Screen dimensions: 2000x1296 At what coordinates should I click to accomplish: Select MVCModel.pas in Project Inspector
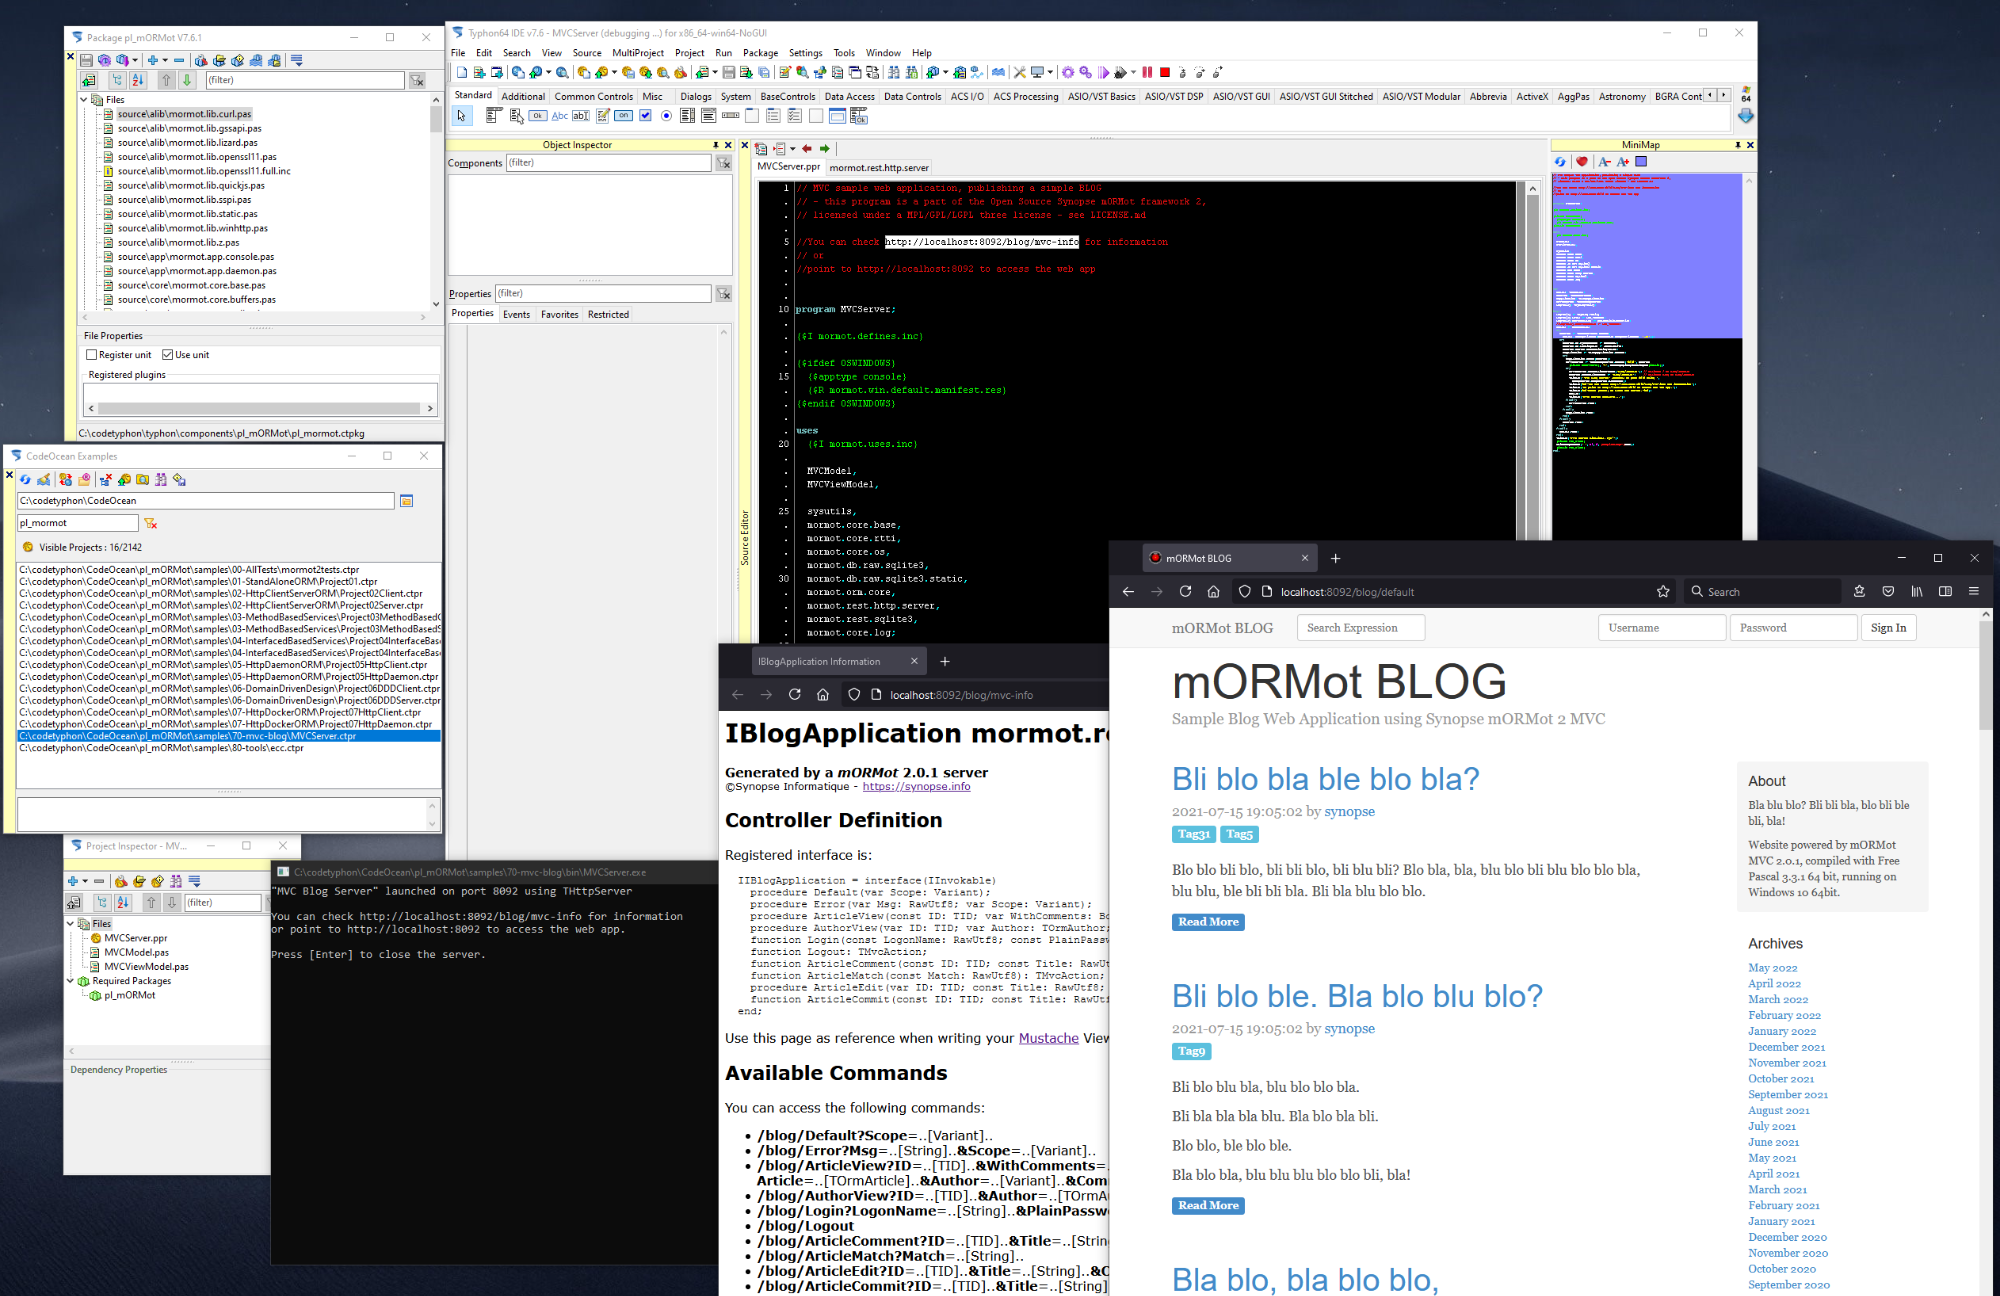[136, 953]
